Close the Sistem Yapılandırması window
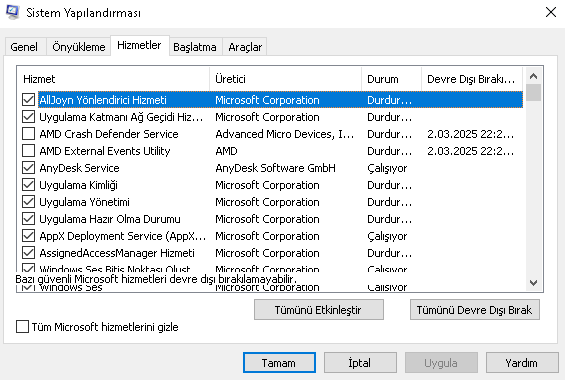The height and width of the screenshot is (380, 565). coord(551,12)
